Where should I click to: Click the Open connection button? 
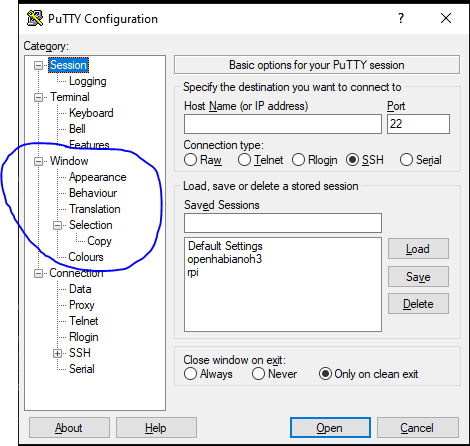[x=330, y=428]
